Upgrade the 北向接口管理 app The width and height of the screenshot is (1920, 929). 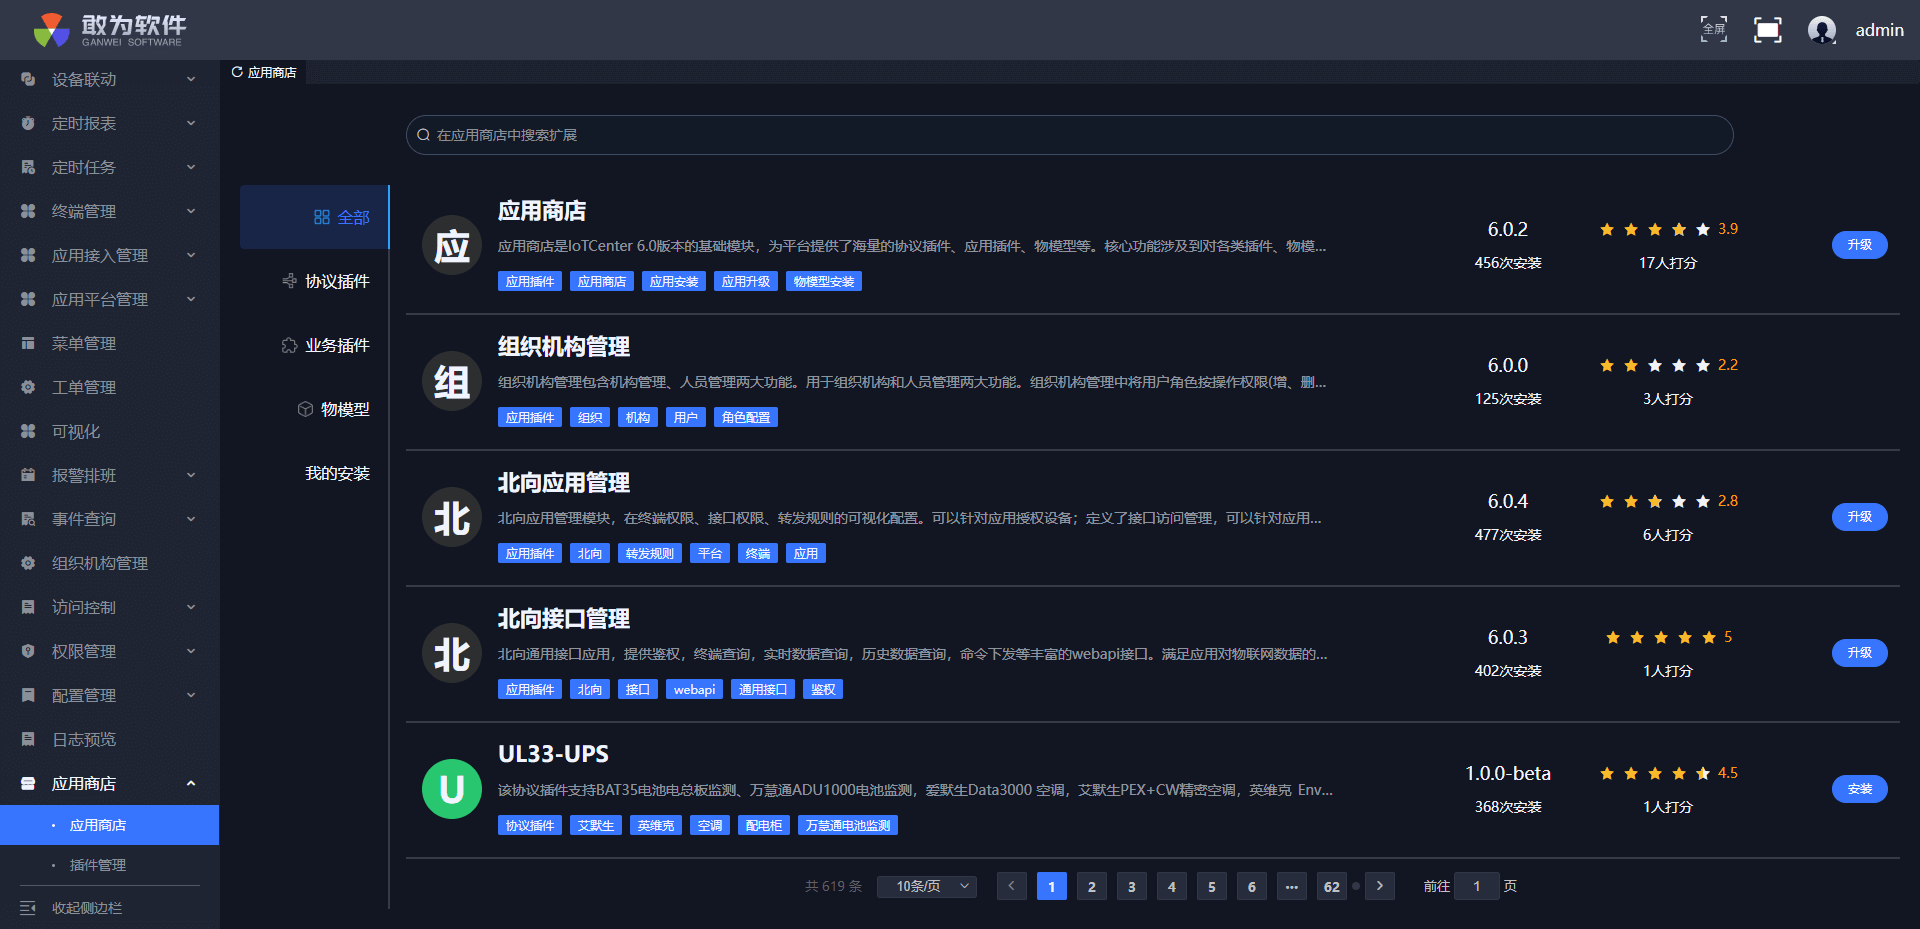(1860, 653)
